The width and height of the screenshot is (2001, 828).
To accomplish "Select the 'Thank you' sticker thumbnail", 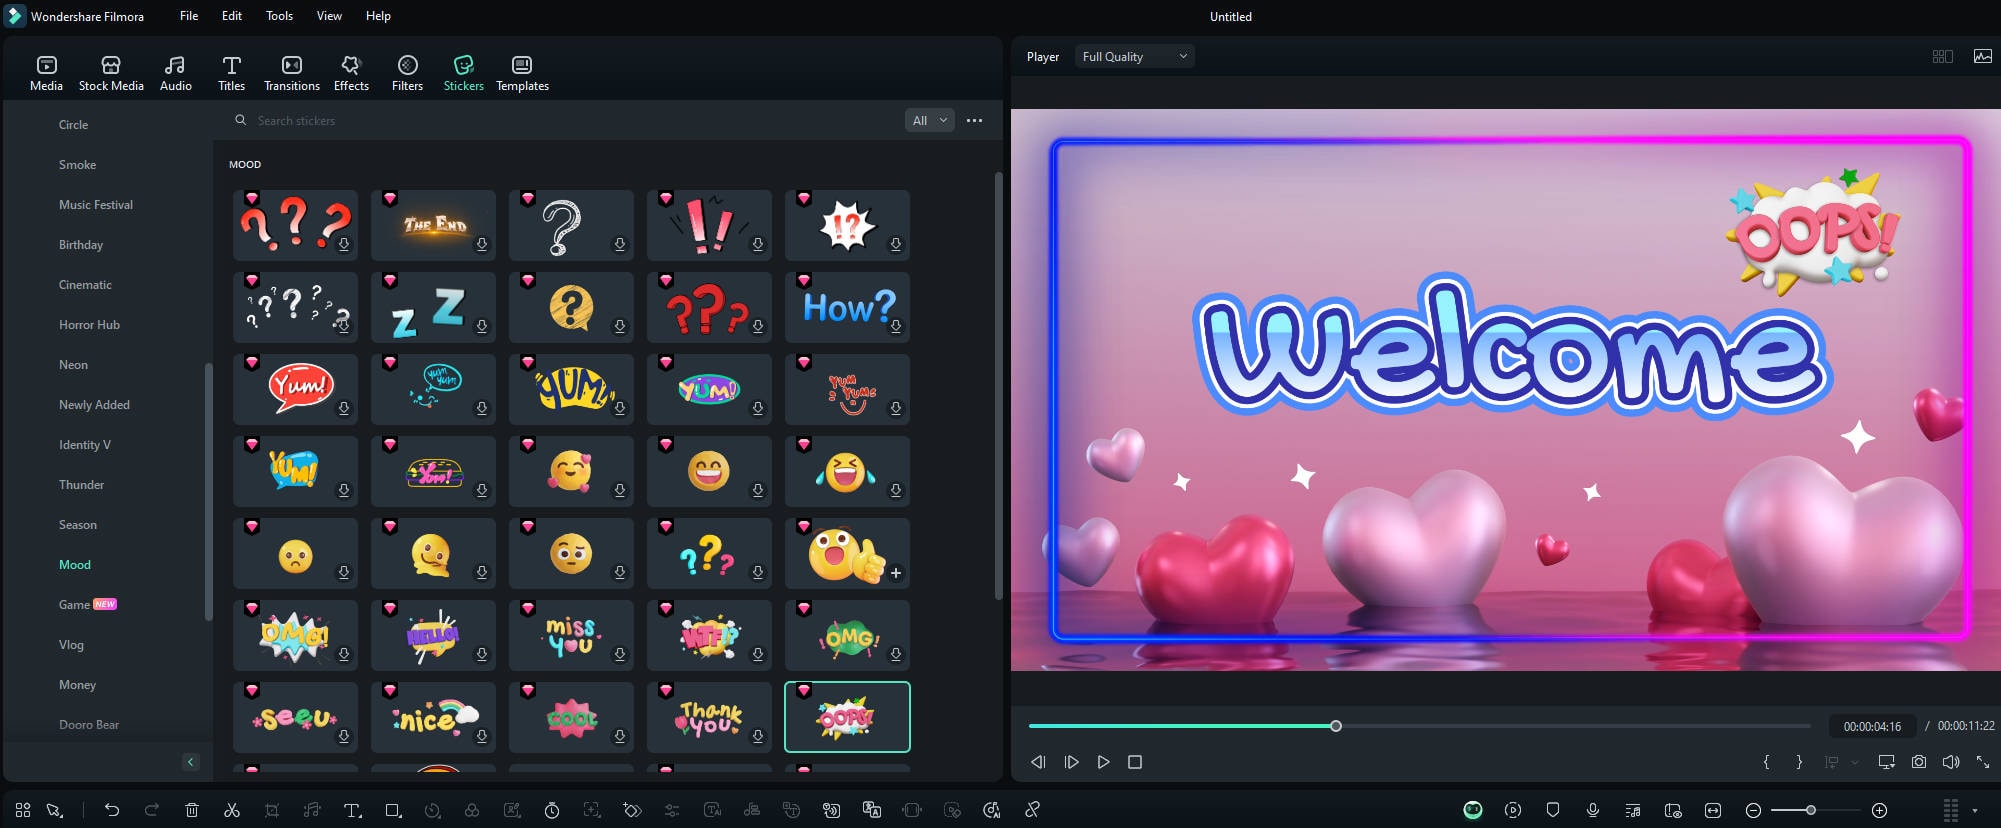I will (x=709, y=717).
